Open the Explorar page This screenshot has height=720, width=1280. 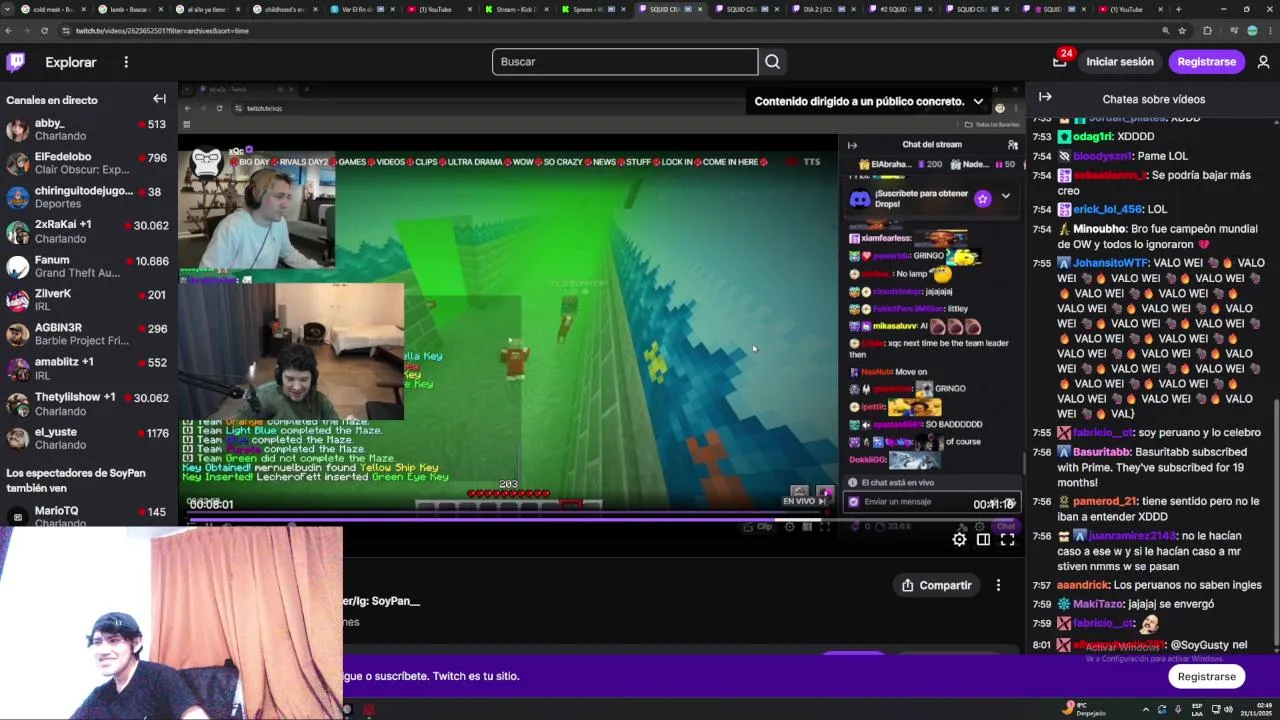[x=71, y=62]
